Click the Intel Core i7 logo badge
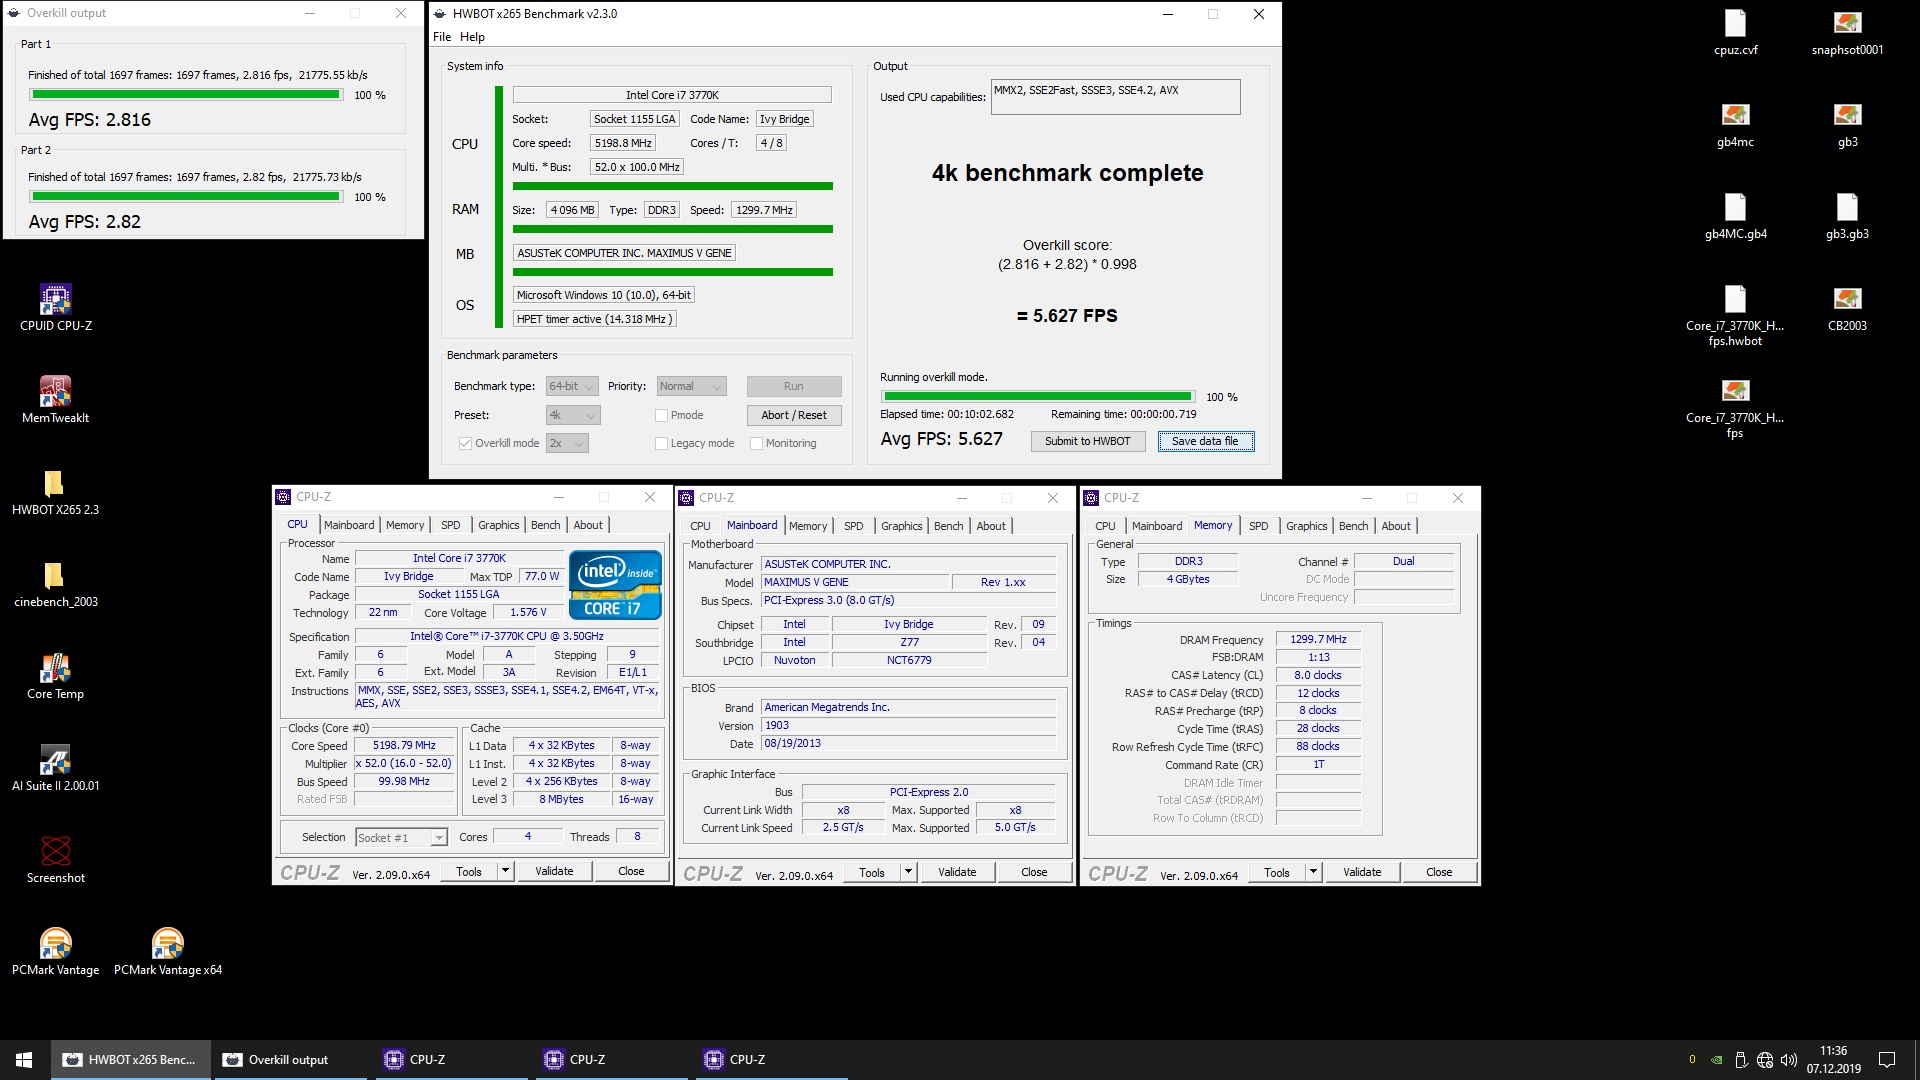Screen dimensions: 1920x1080 point(616,585)
